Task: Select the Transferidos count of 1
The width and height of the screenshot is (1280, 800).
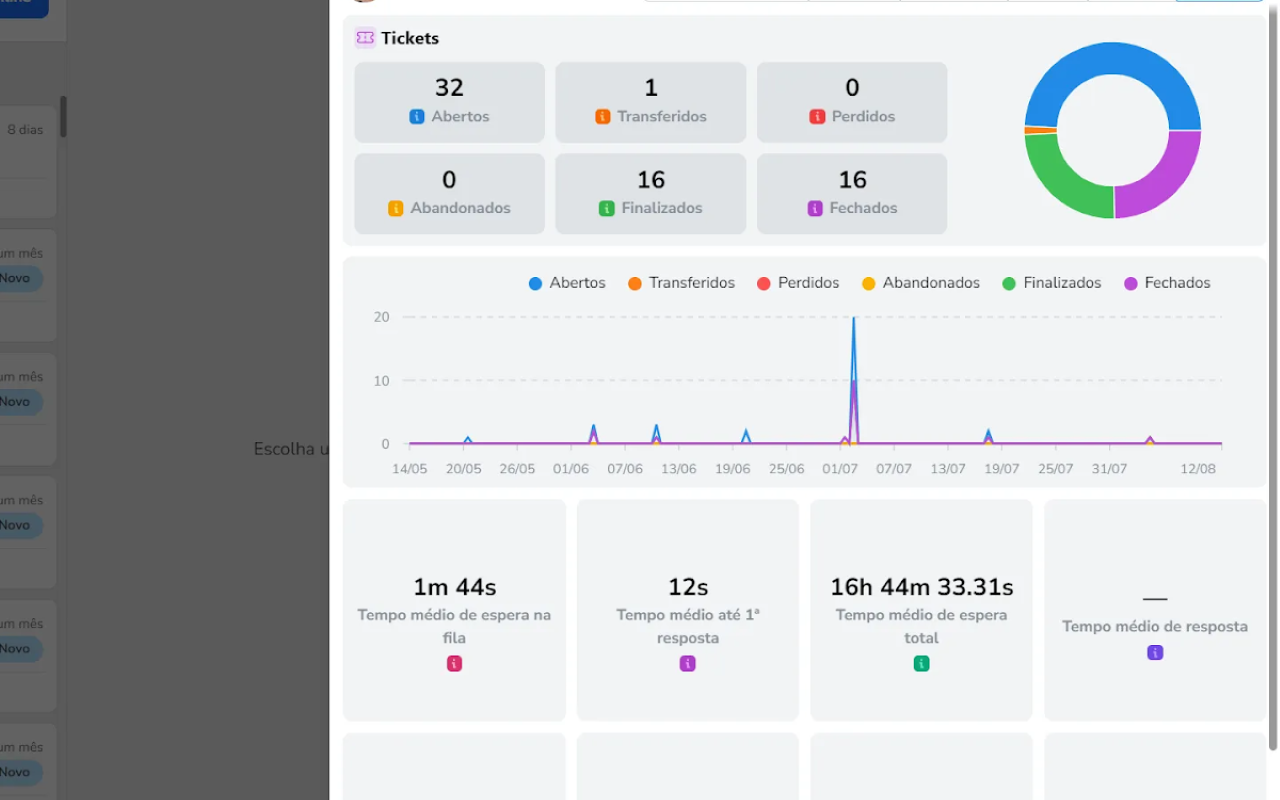Action: [x=651, y=88]
